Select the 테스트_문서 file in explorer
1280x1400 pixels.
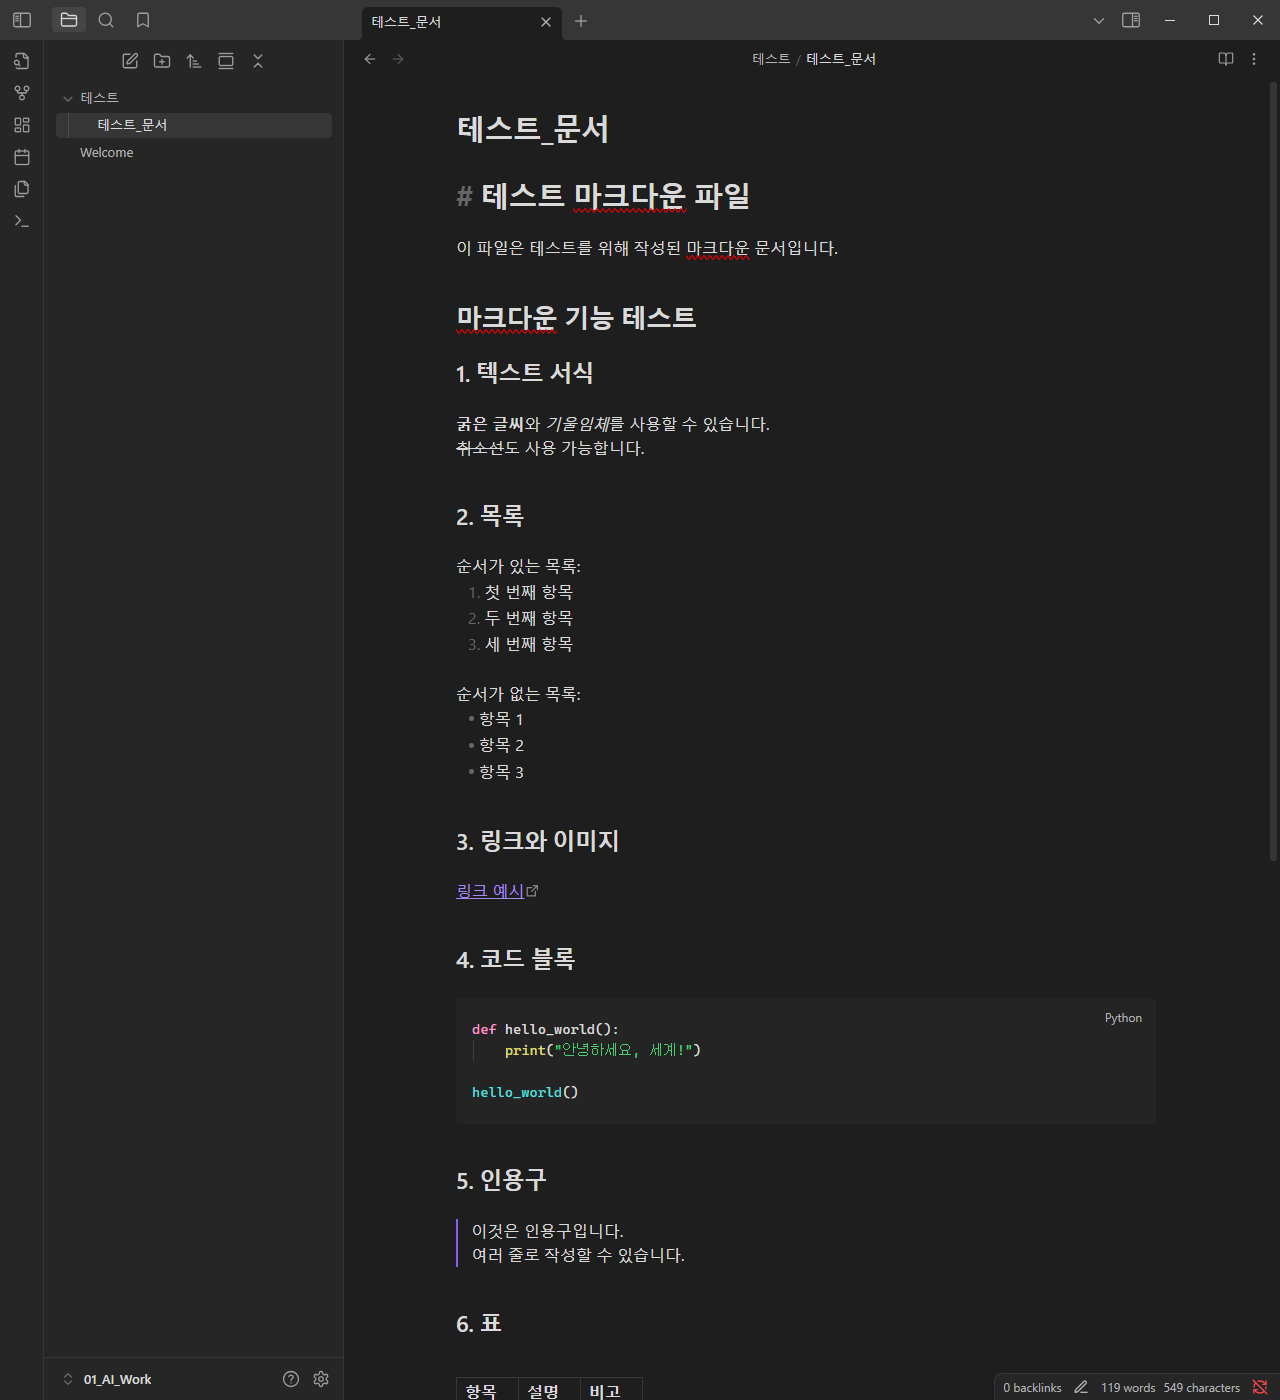point(194,125)
